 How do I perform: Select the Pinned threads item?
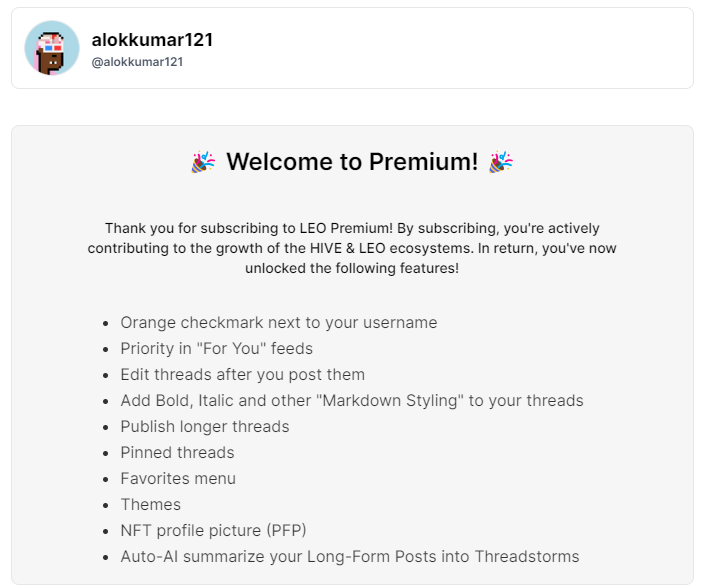(177, 453)
